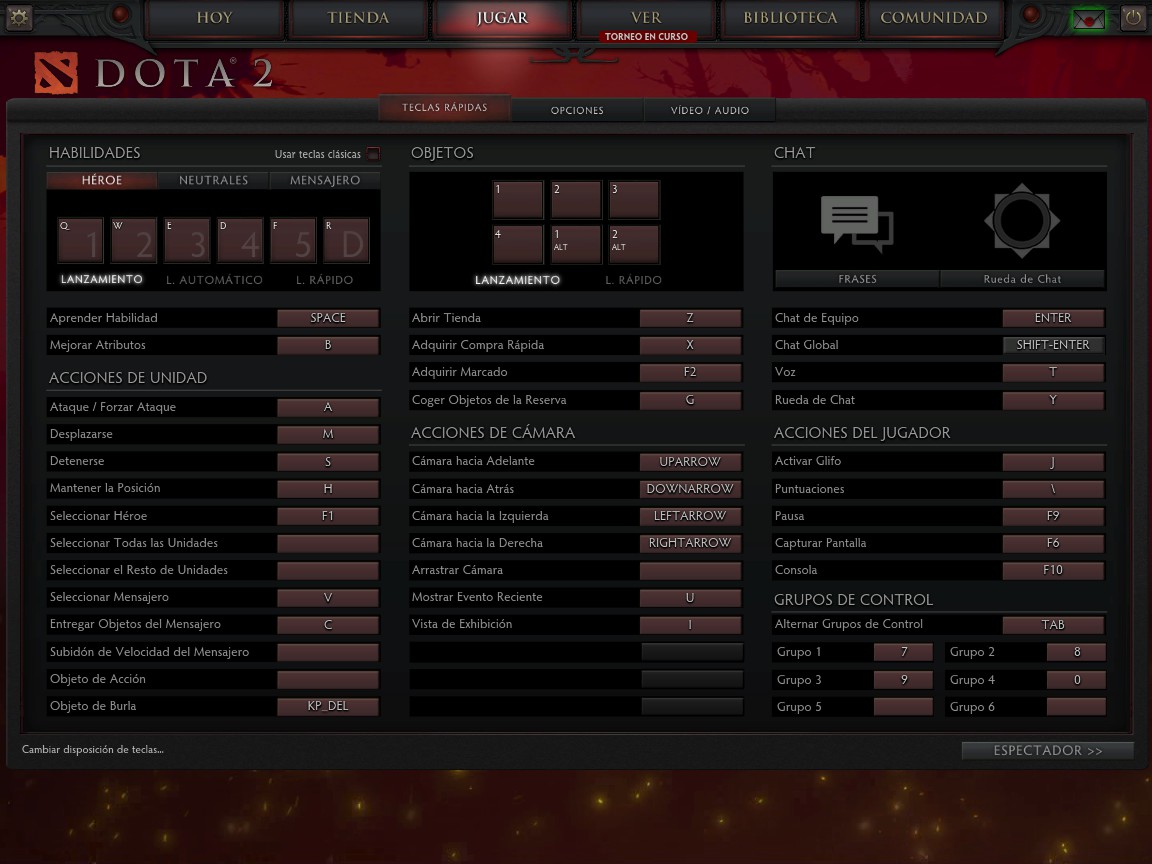1152x864 pixels.
Task: Enable Usar teclas clásicas checkbox
Action: [373, 154]
